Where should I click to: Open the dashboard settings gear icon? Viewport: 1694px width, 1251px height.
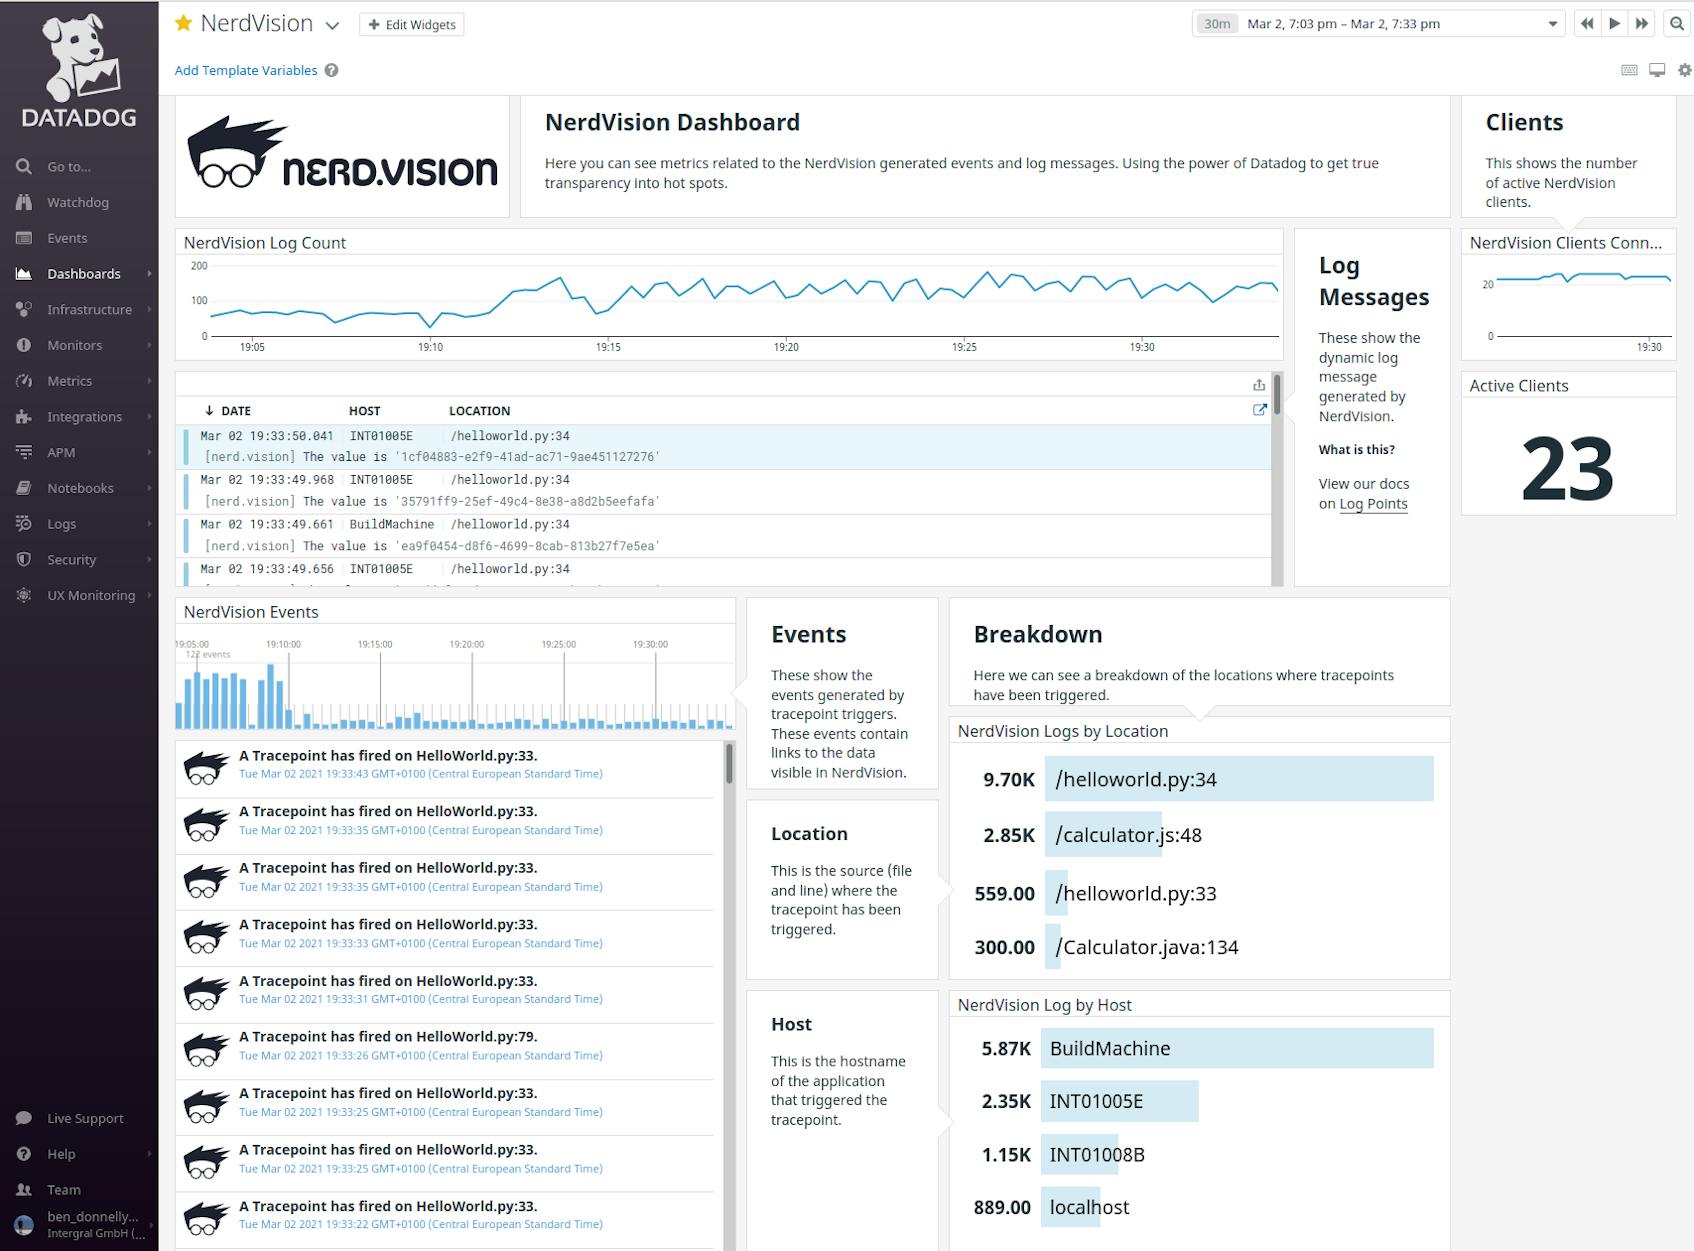click(x=1682, y=71)
